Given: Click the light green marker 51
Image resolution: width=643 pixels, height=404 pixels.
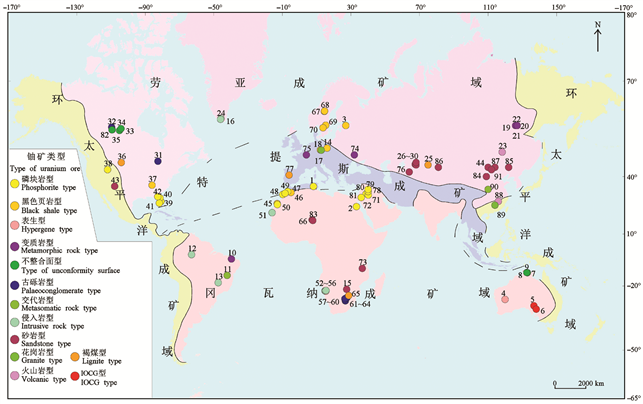Looking at the screenshot, I should click(x=270, y=214).
